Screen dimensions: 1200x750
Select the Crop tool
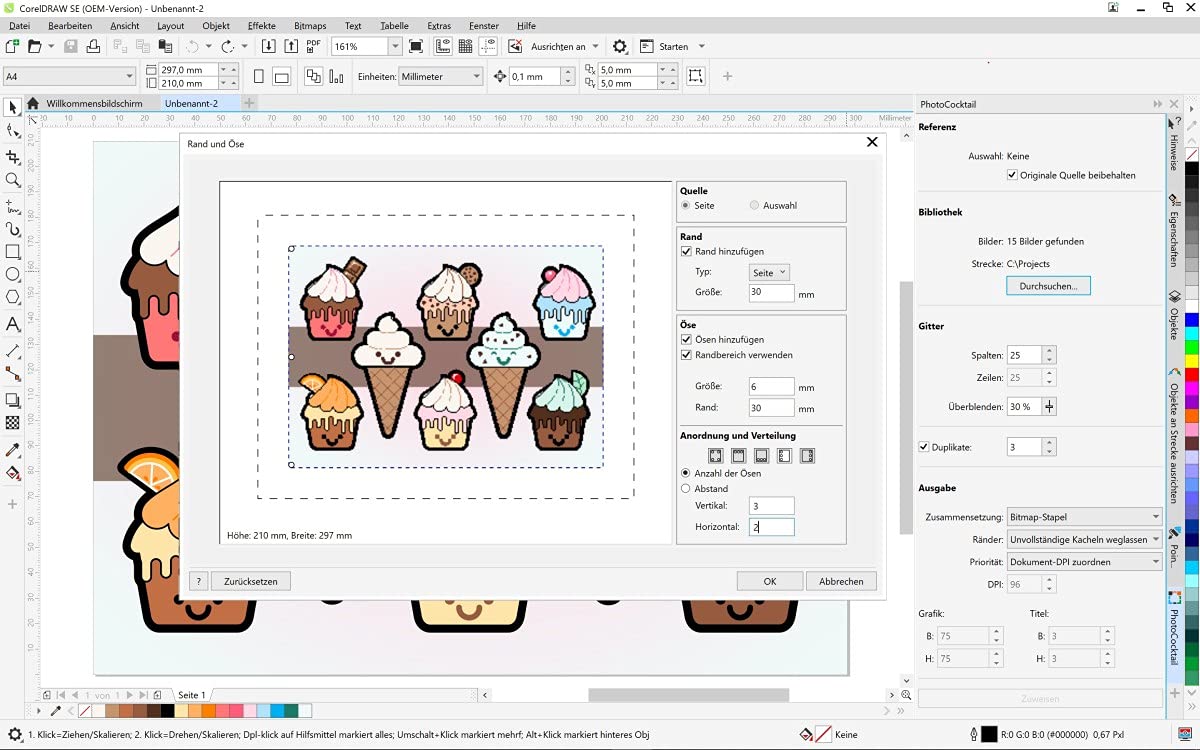click(13, 157)
